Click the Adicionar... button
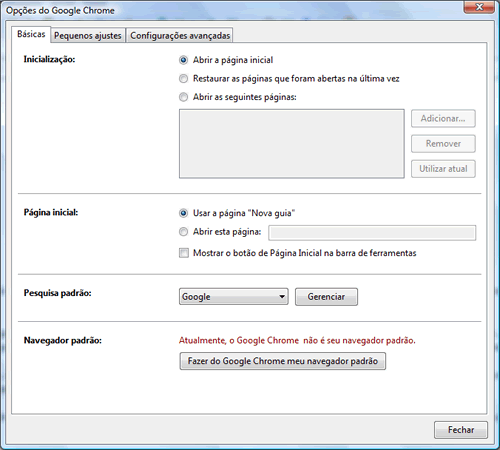500x450 pixels. click(443, 119)
